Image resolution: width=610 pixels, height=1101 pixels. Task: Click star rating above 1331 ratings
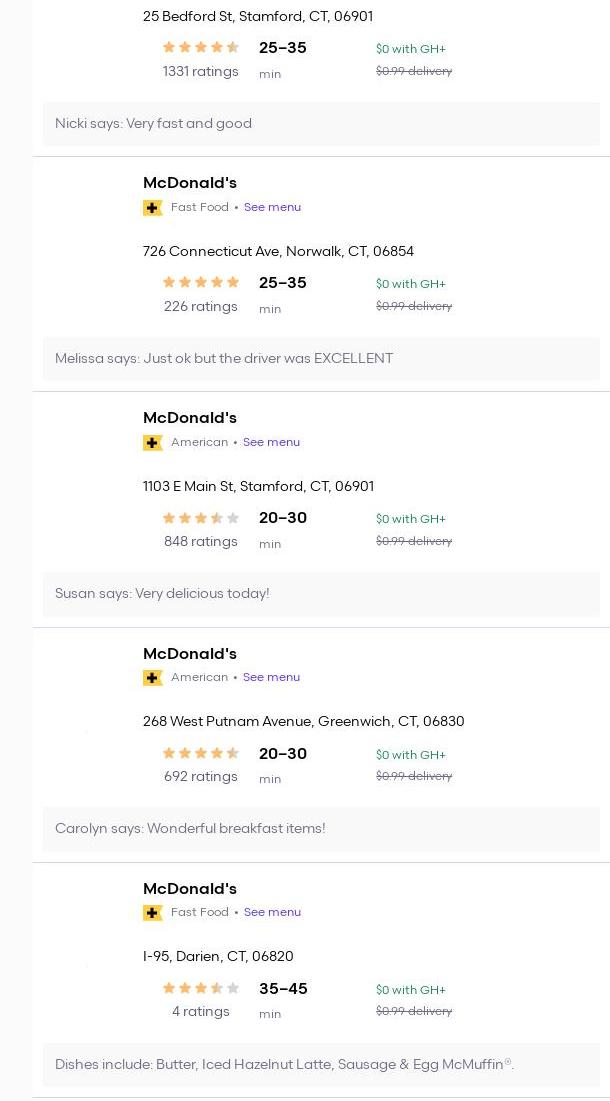tap(201, 47)
